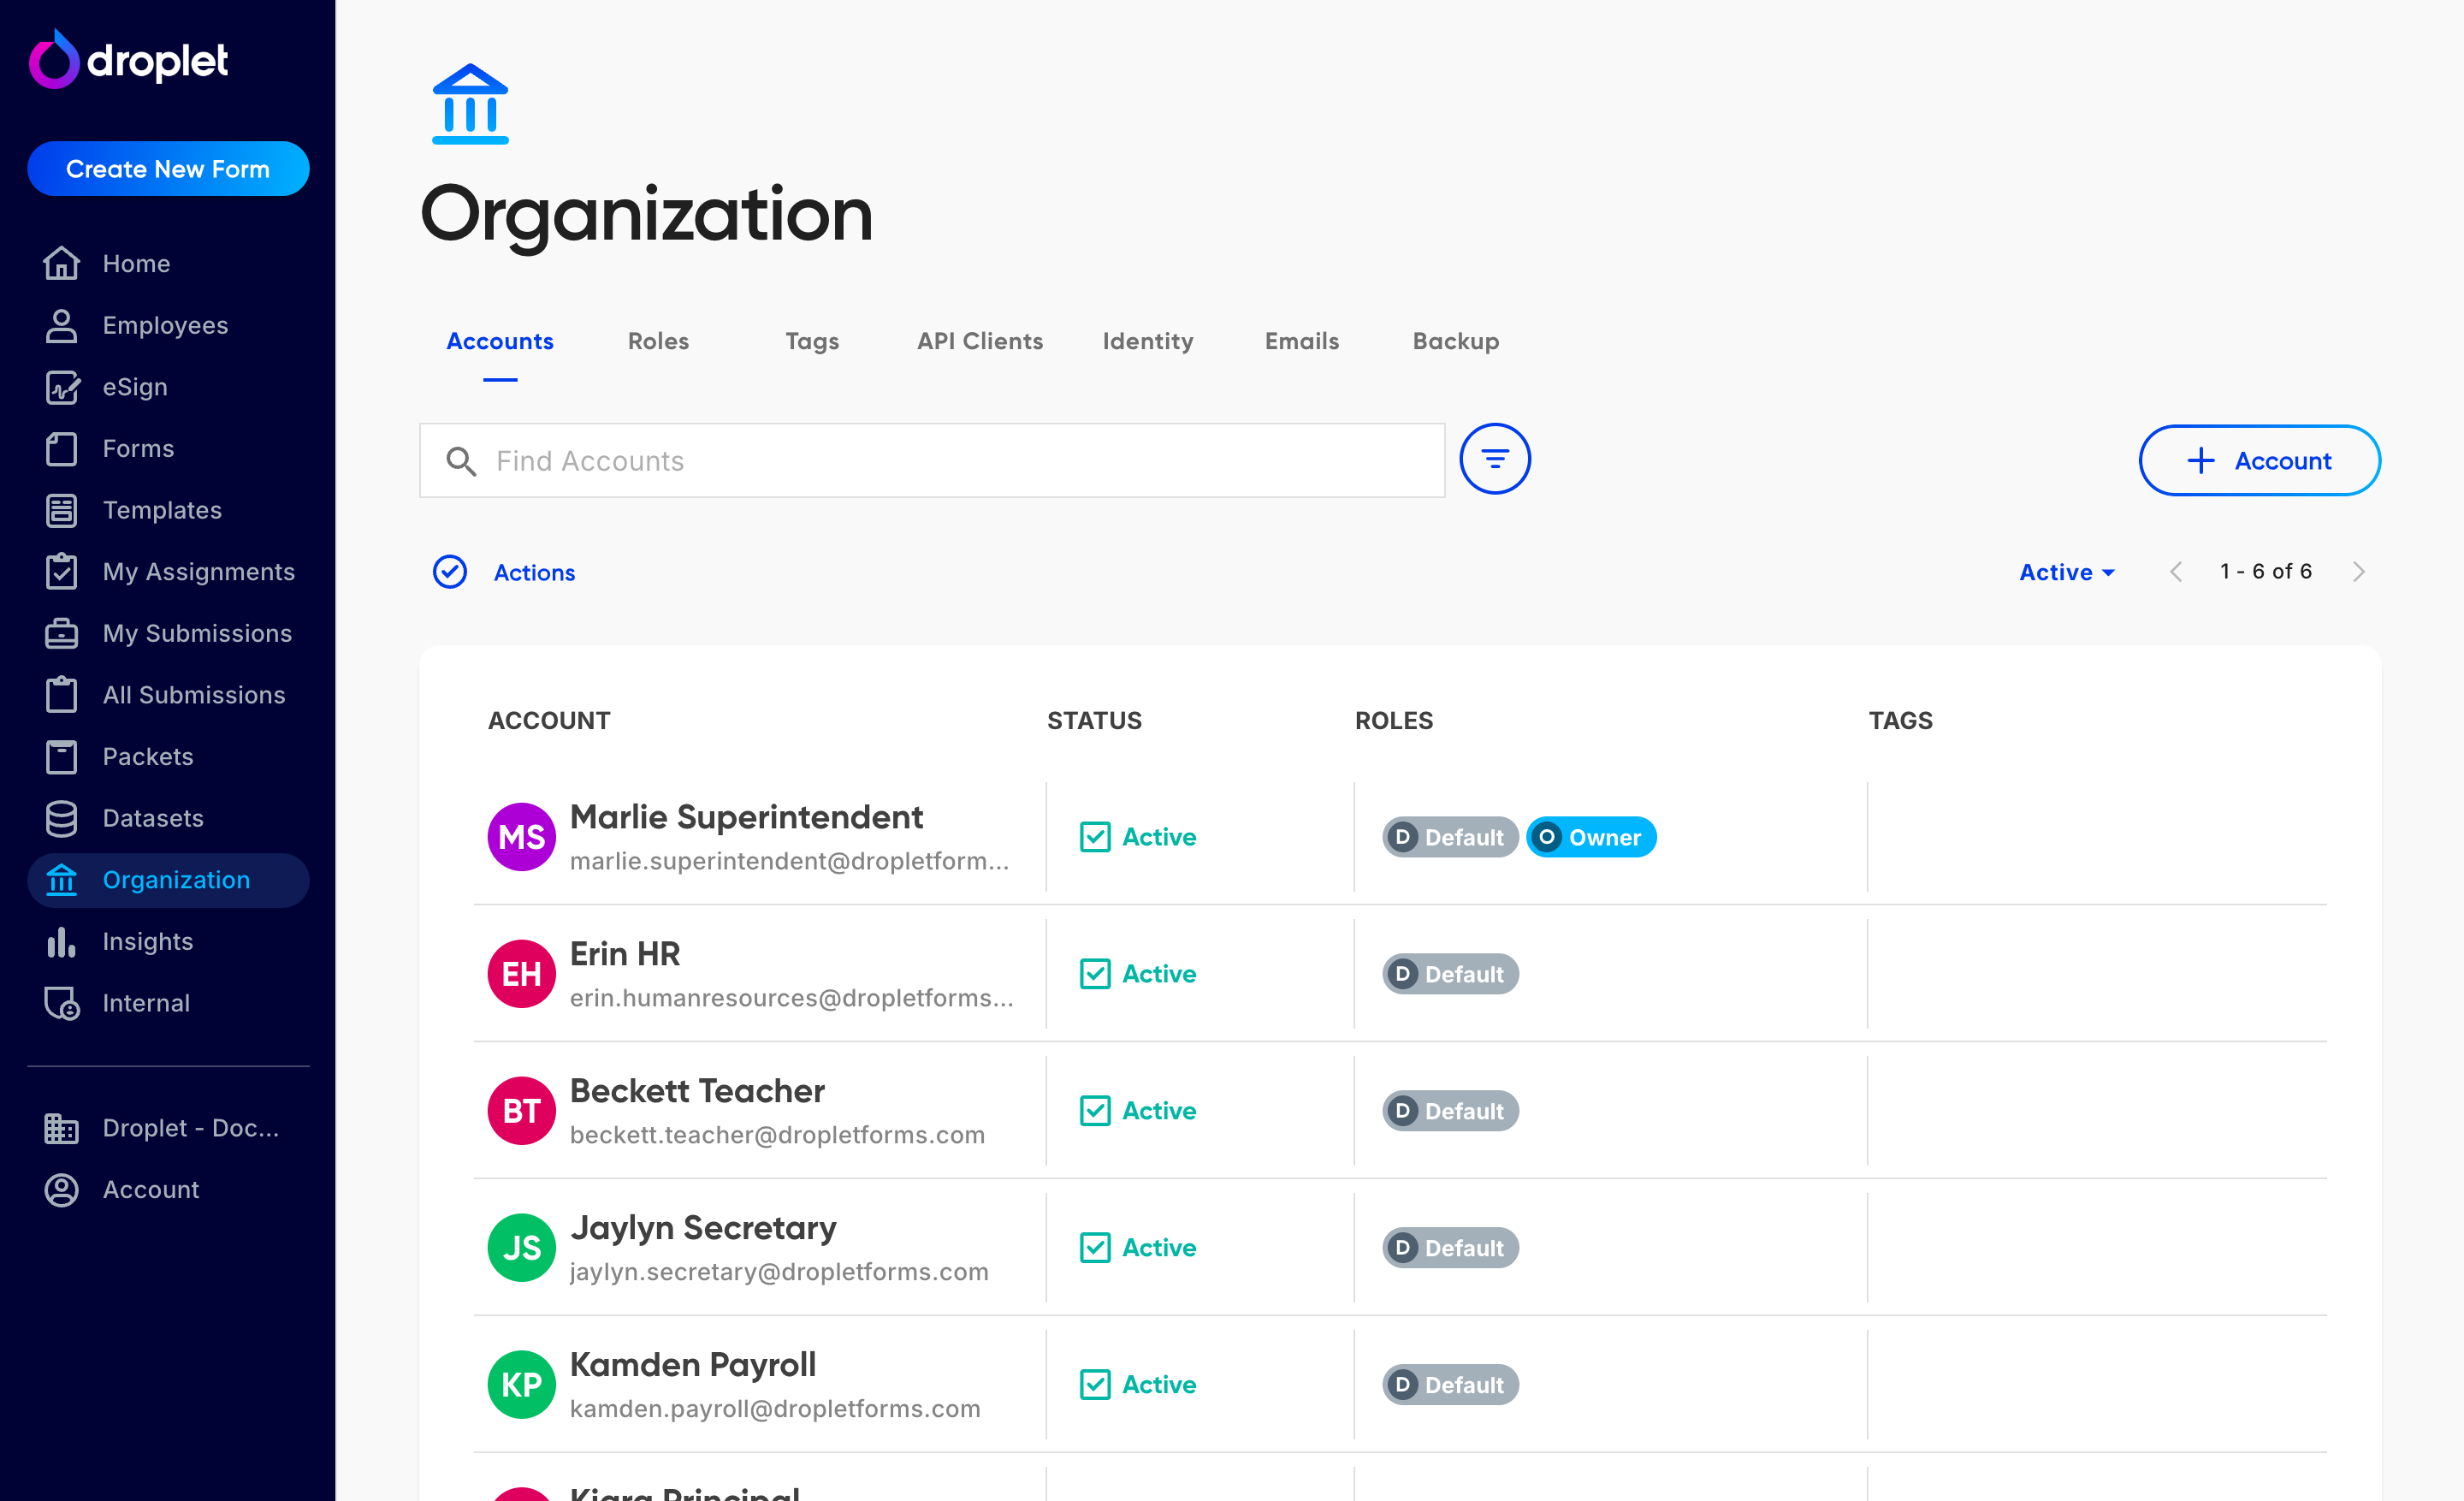Focus the Find Accounts search field
The height and width of the screenshot is (1501, 2464).
(x=932, y=460)
